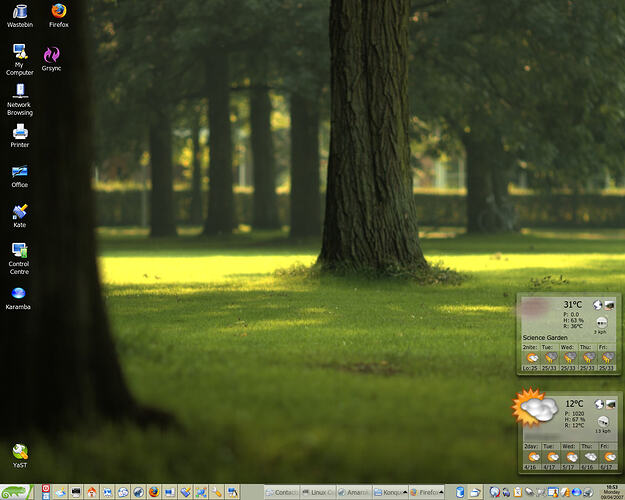
Task: Click the dark globe browser icon in the panel
Action: coord(138,492)
